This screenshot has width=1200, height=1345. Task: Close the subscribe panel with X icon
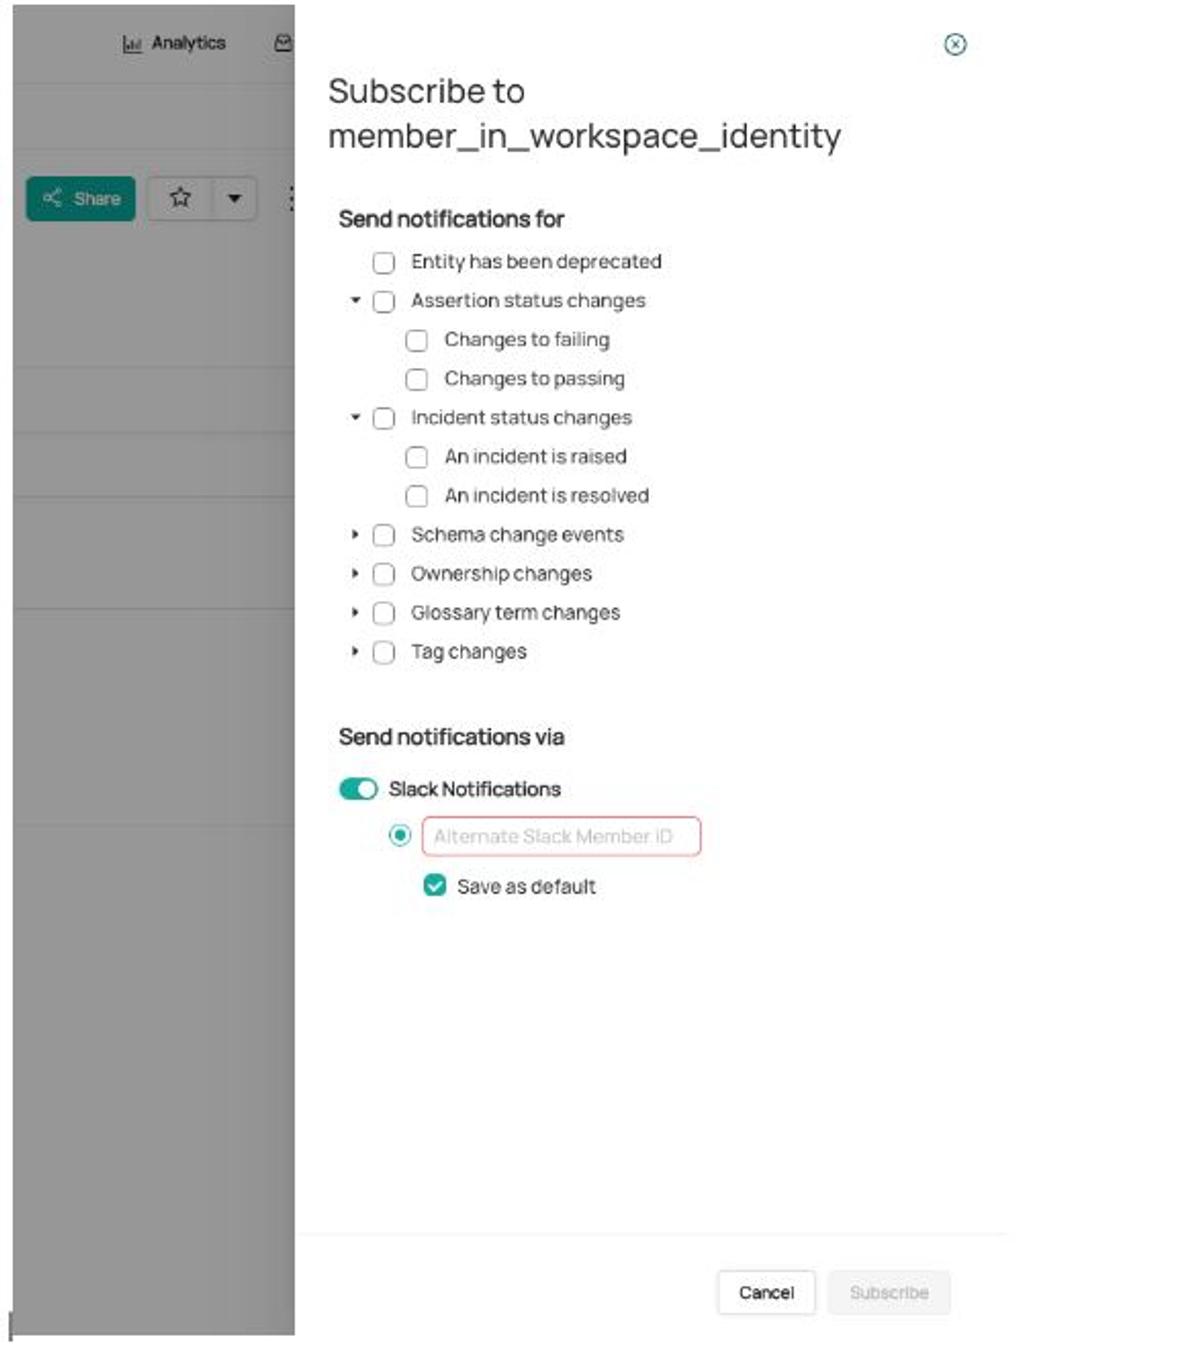click(955, 44)
